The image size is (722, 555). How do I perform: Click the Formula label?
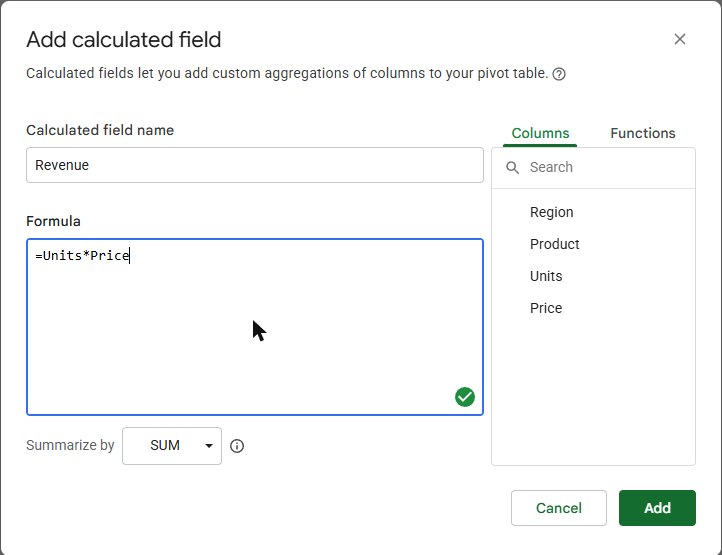point(53,221)
